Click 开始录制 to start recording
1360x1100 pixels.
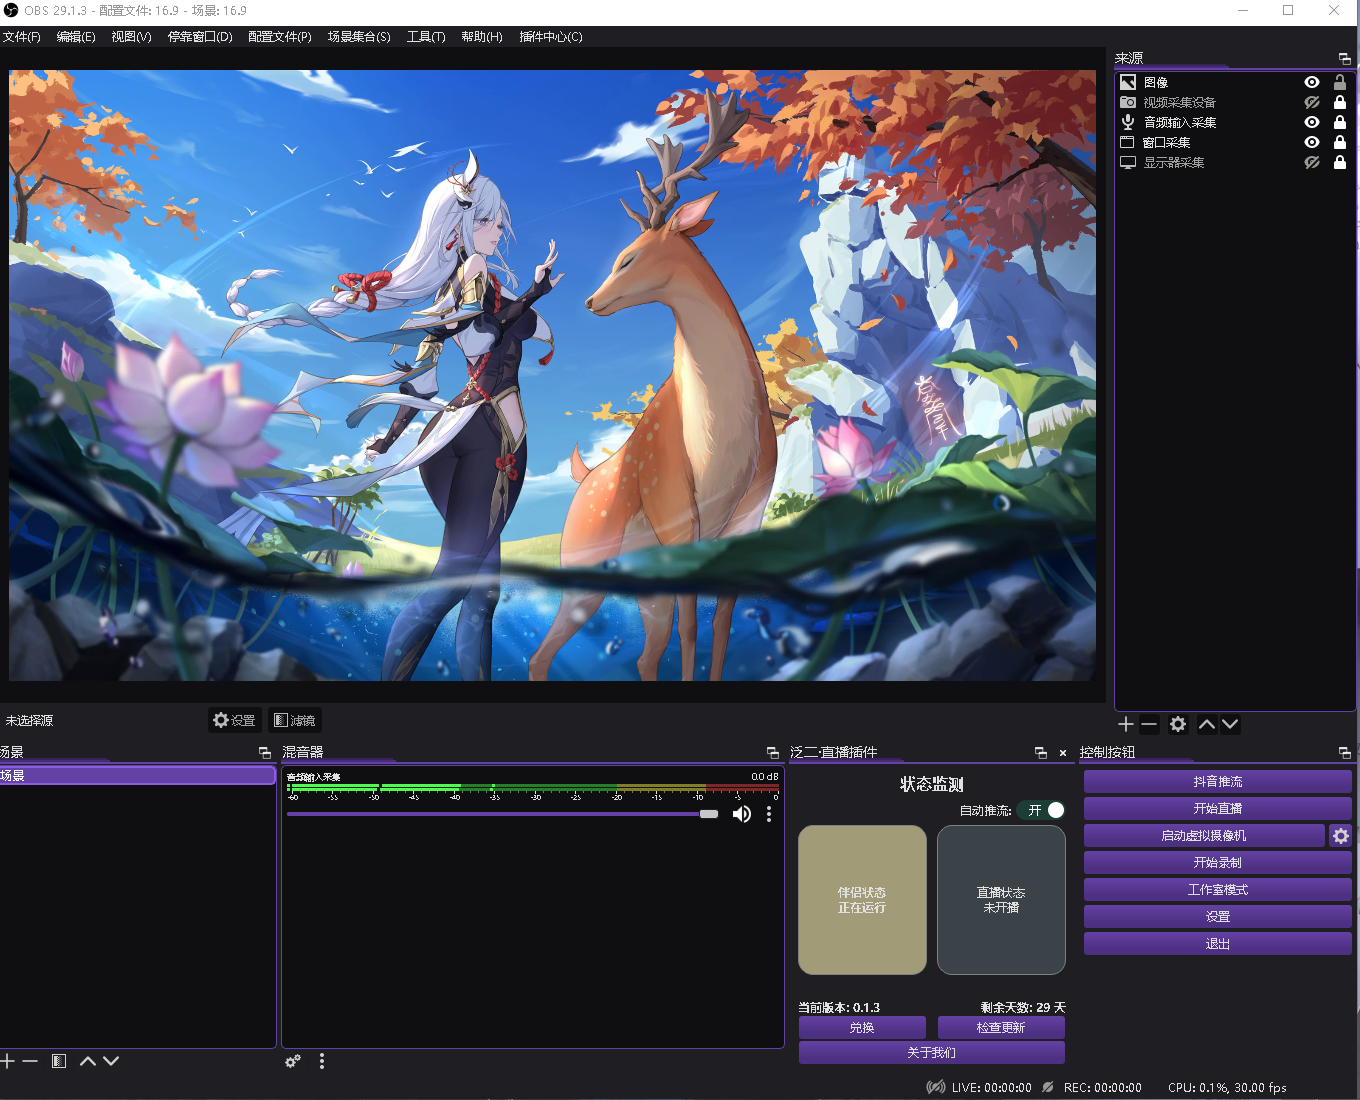click(x=1218, y=863)
